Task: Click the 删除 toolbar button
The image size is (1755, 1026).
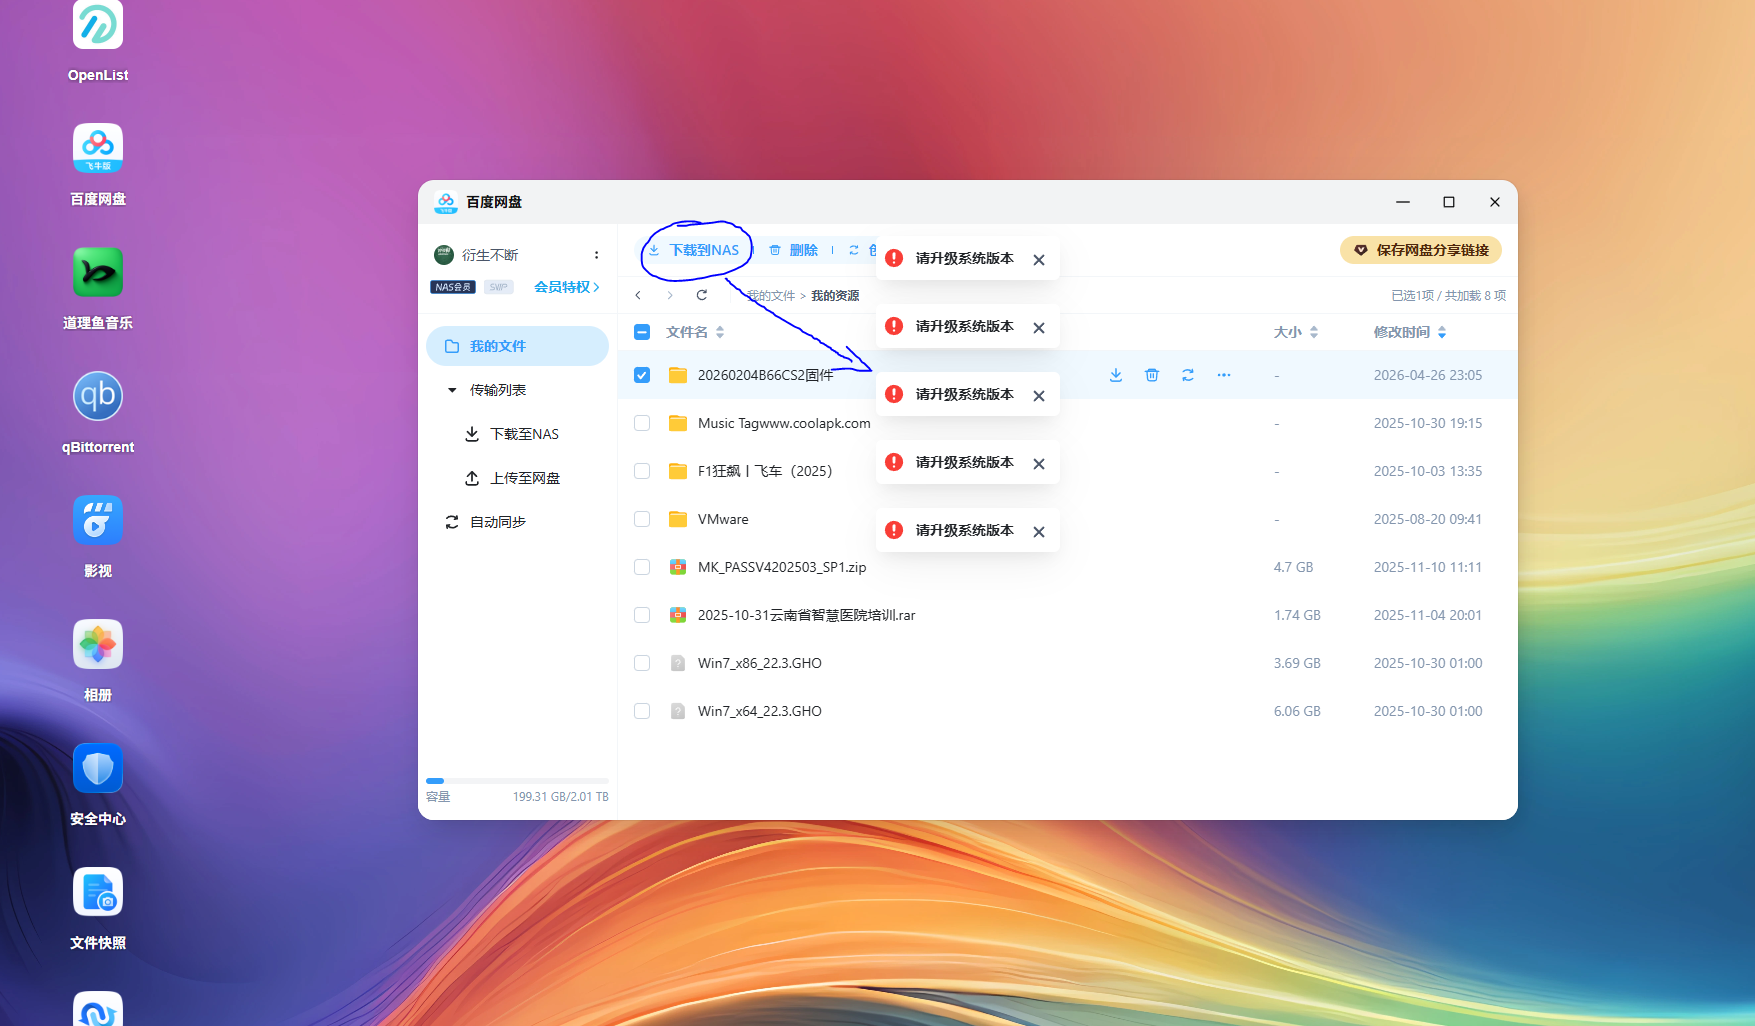Action: coord(793,250)
